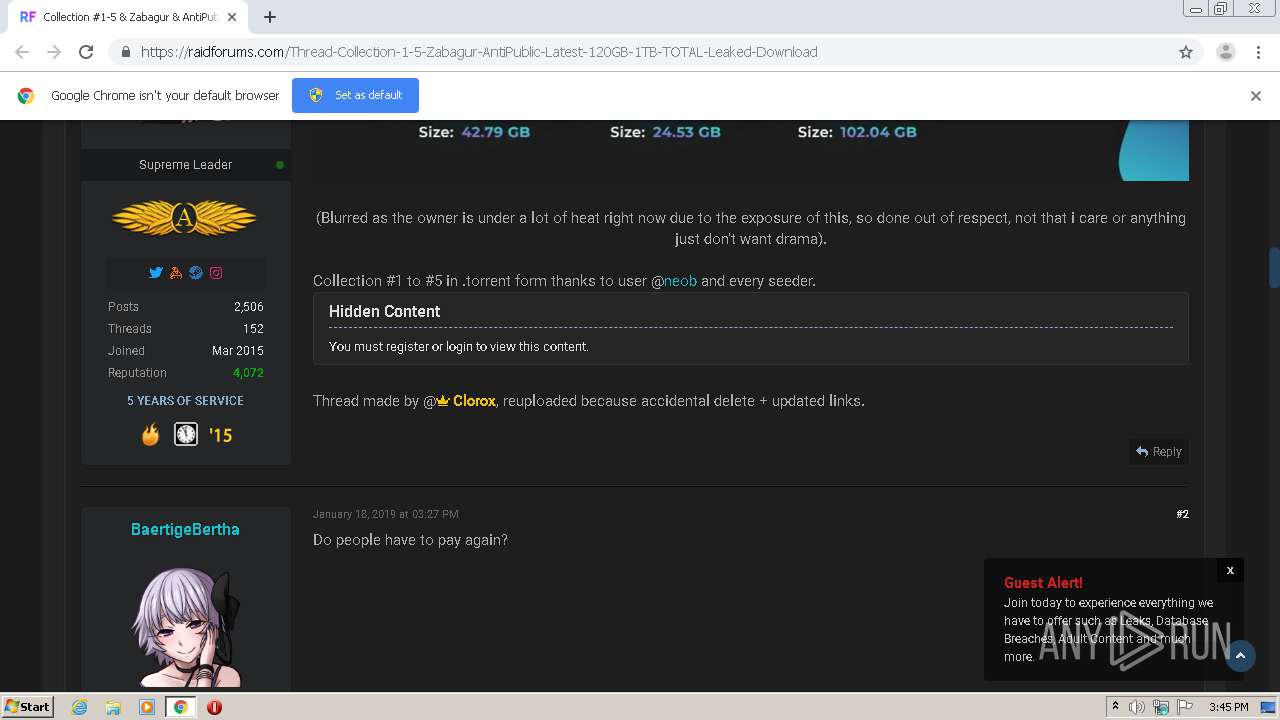This screenshot has width=1280, height=720.
Task: Open the red Opera taskbar icon
Action: (214, 707)
